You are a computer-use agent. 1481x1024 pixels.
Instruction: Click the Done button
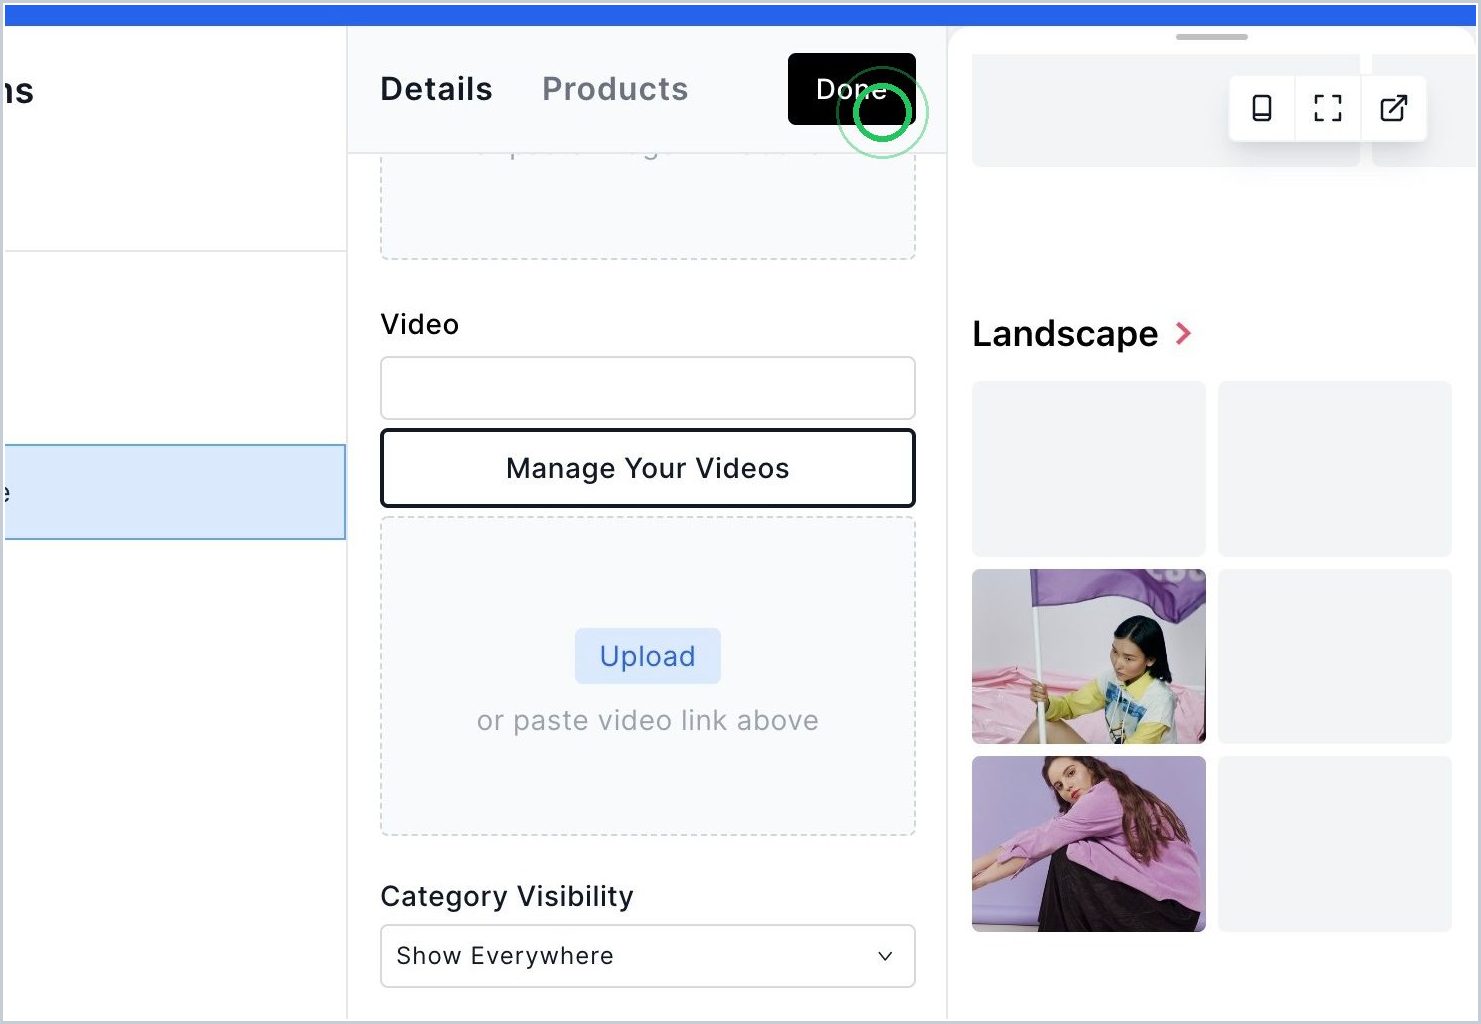tap(852, 89)
